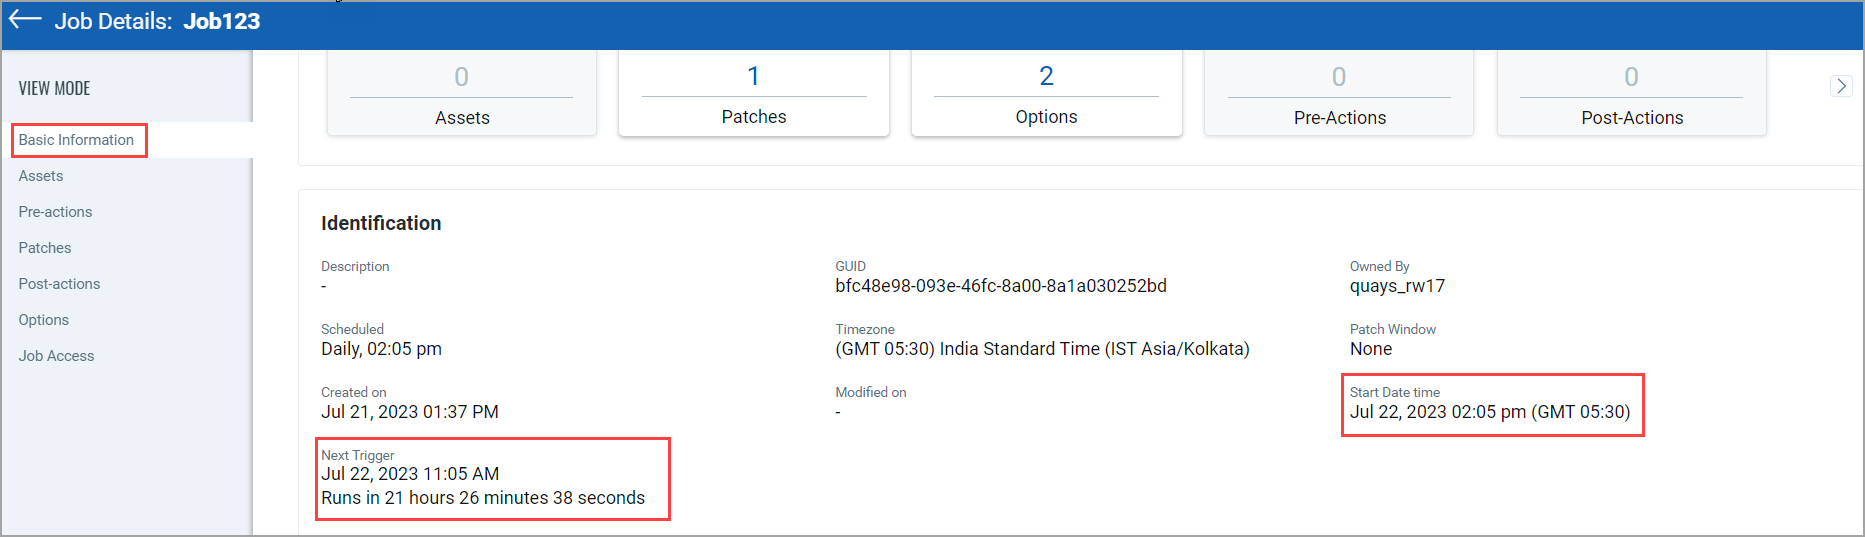
Task: Click Next Trigger time 11:05 AM
Action: [x=410, y=474]
